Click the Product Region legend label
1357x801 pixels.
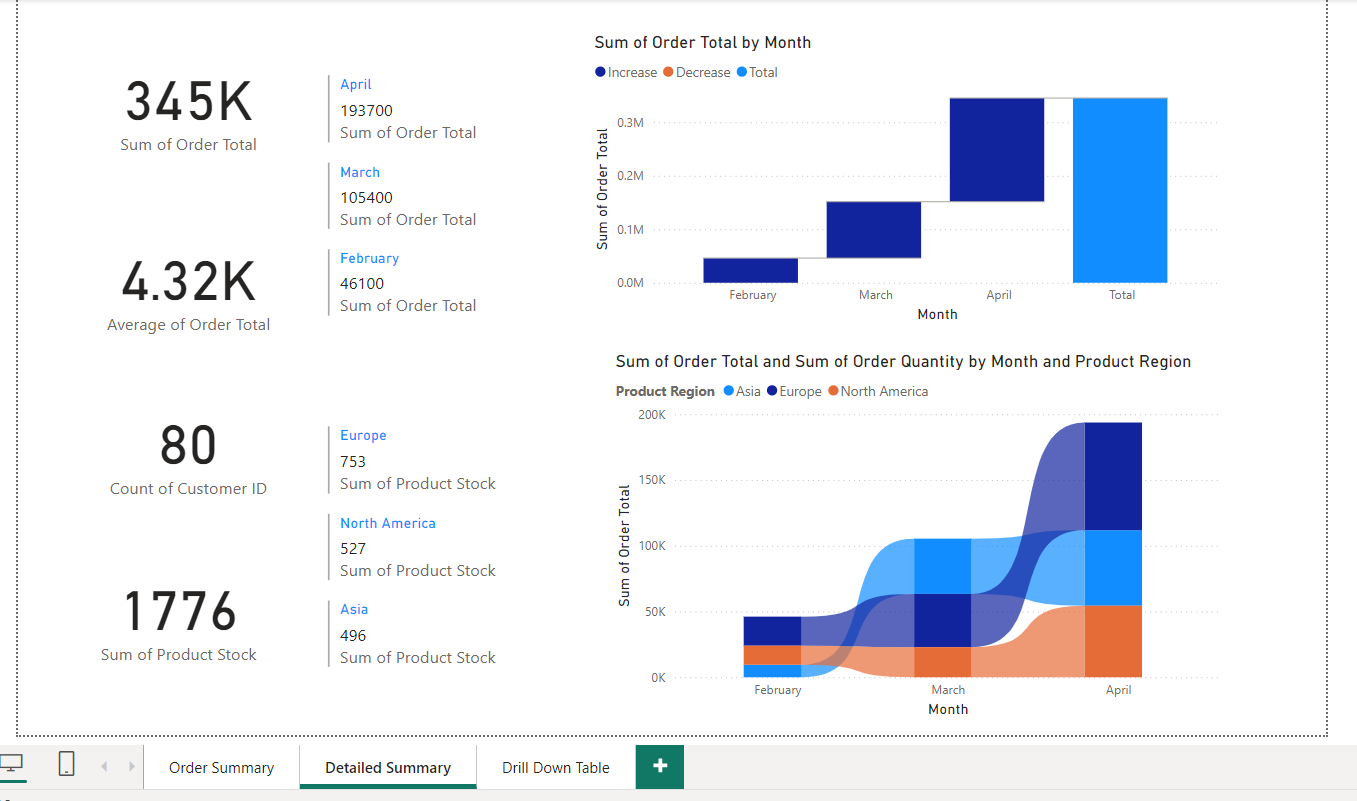[665, 391]
